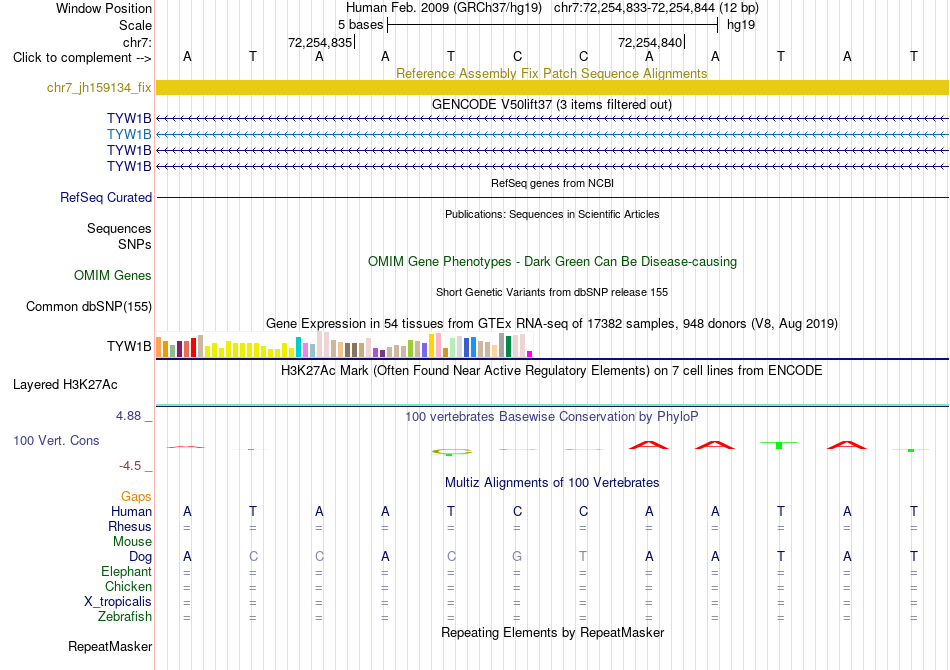Click the 'G' base in the Dog row
The height and width of the screenshot is (670, 950).
[517, 556]
